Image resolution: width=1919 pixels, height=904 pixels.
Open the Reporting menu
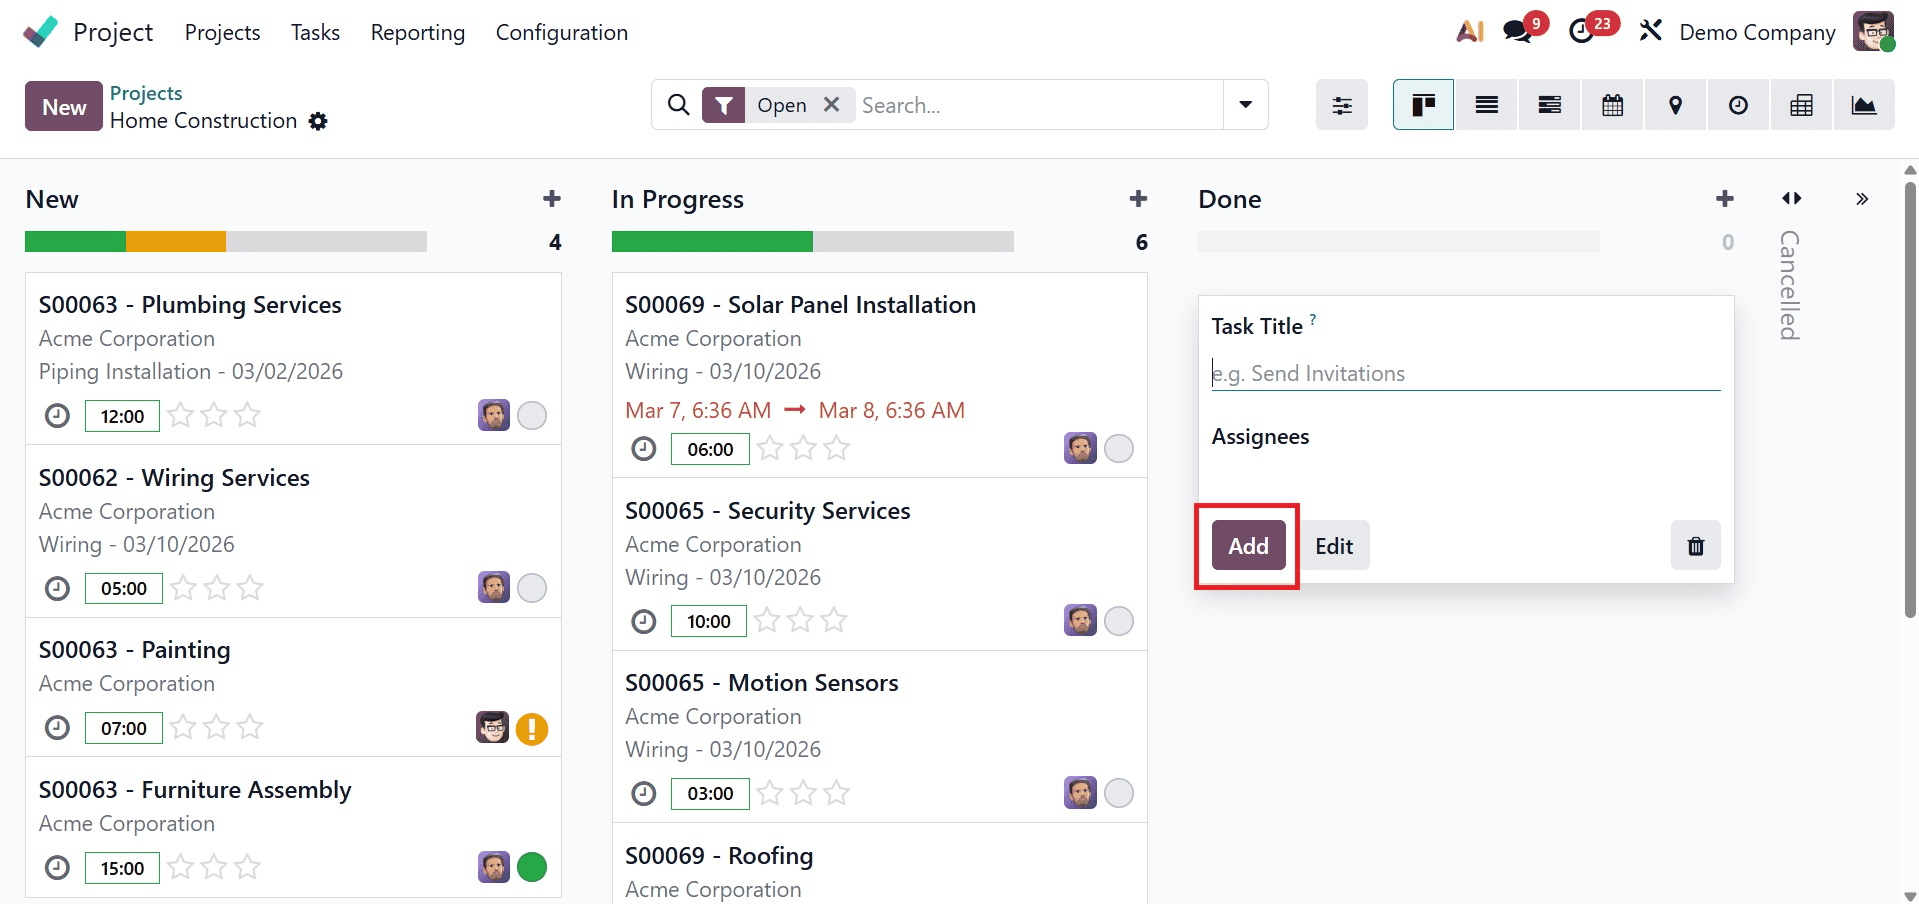[417, 32]
